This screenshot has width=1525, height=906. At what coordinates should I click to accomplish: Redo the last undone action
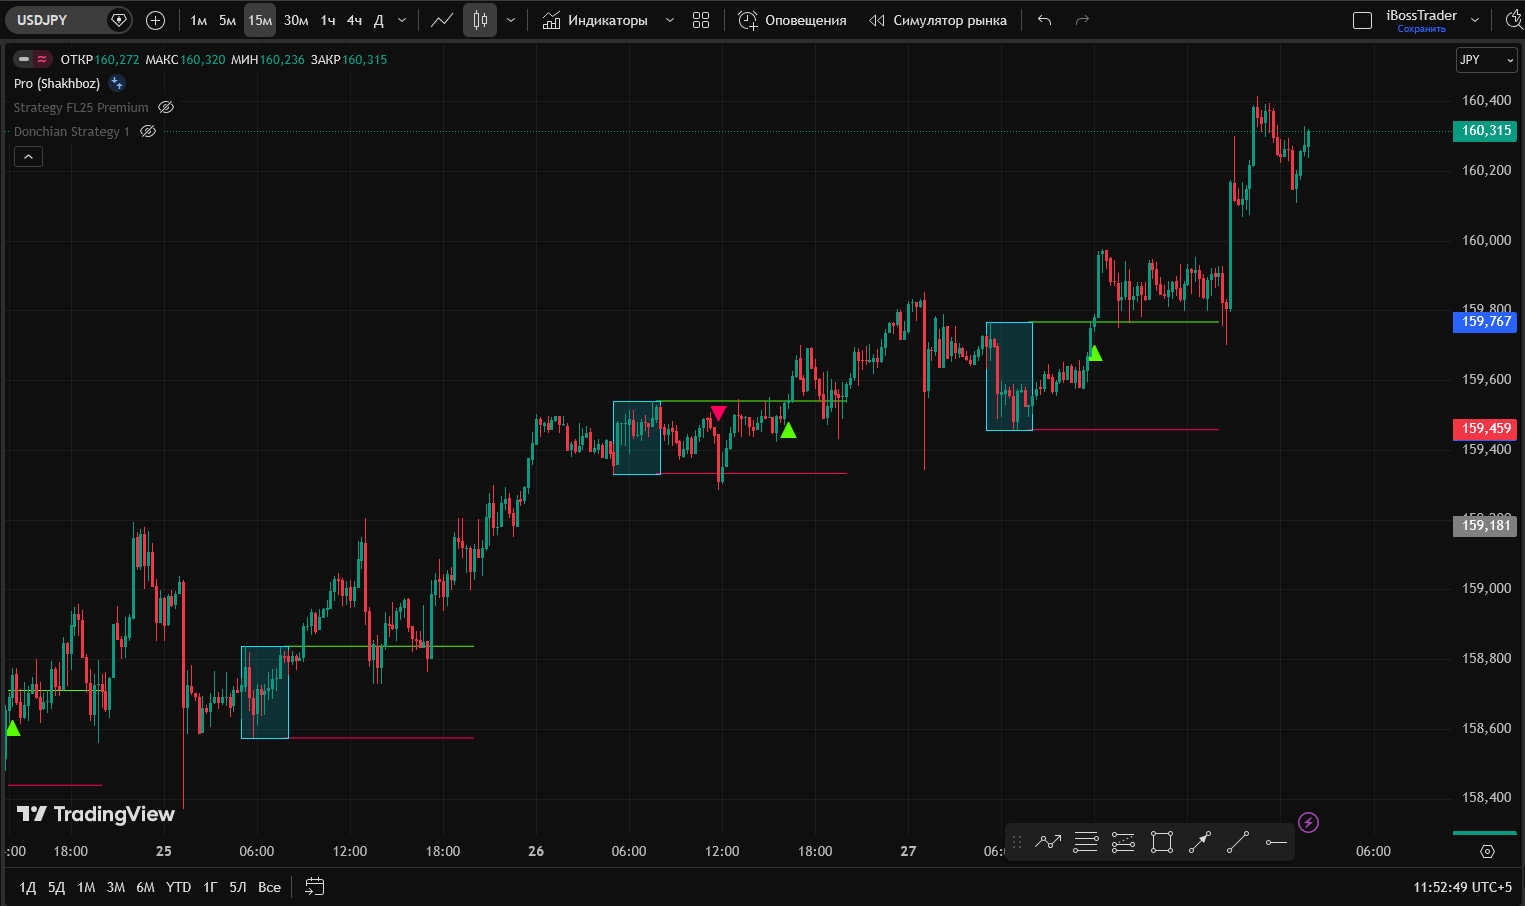(x=1082, y=20)
